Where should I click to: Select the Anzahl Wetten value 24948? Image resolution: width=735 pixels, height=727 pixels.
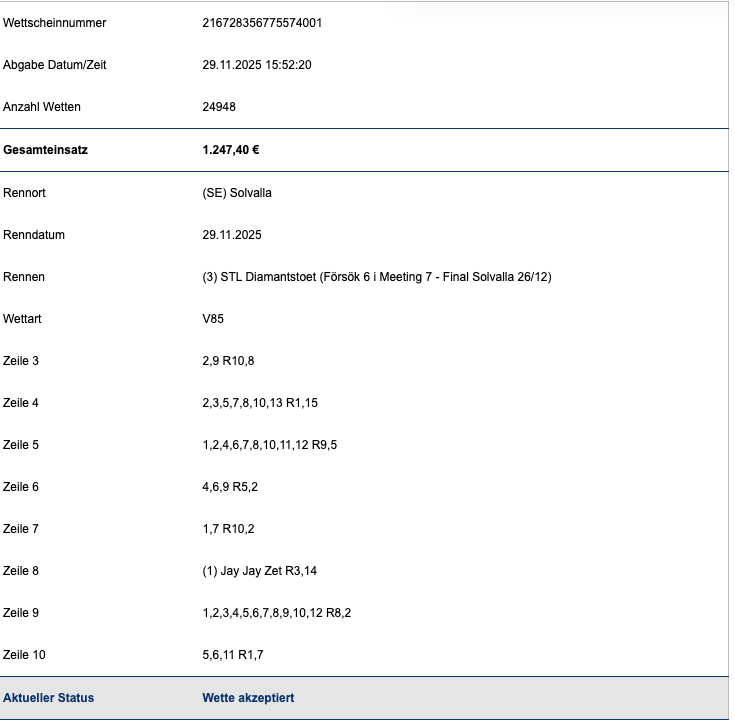pyautogui.click(x=219, y=107)
